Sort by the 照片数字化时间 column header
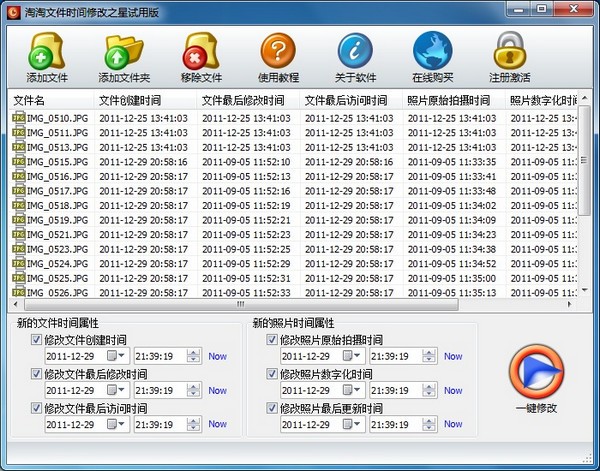The image size is (600, 471). point(542,101)
